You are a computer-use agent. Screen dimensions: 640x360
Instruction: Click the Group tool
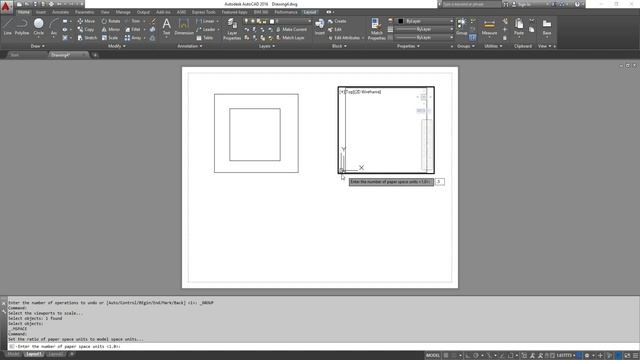point(462,27)
